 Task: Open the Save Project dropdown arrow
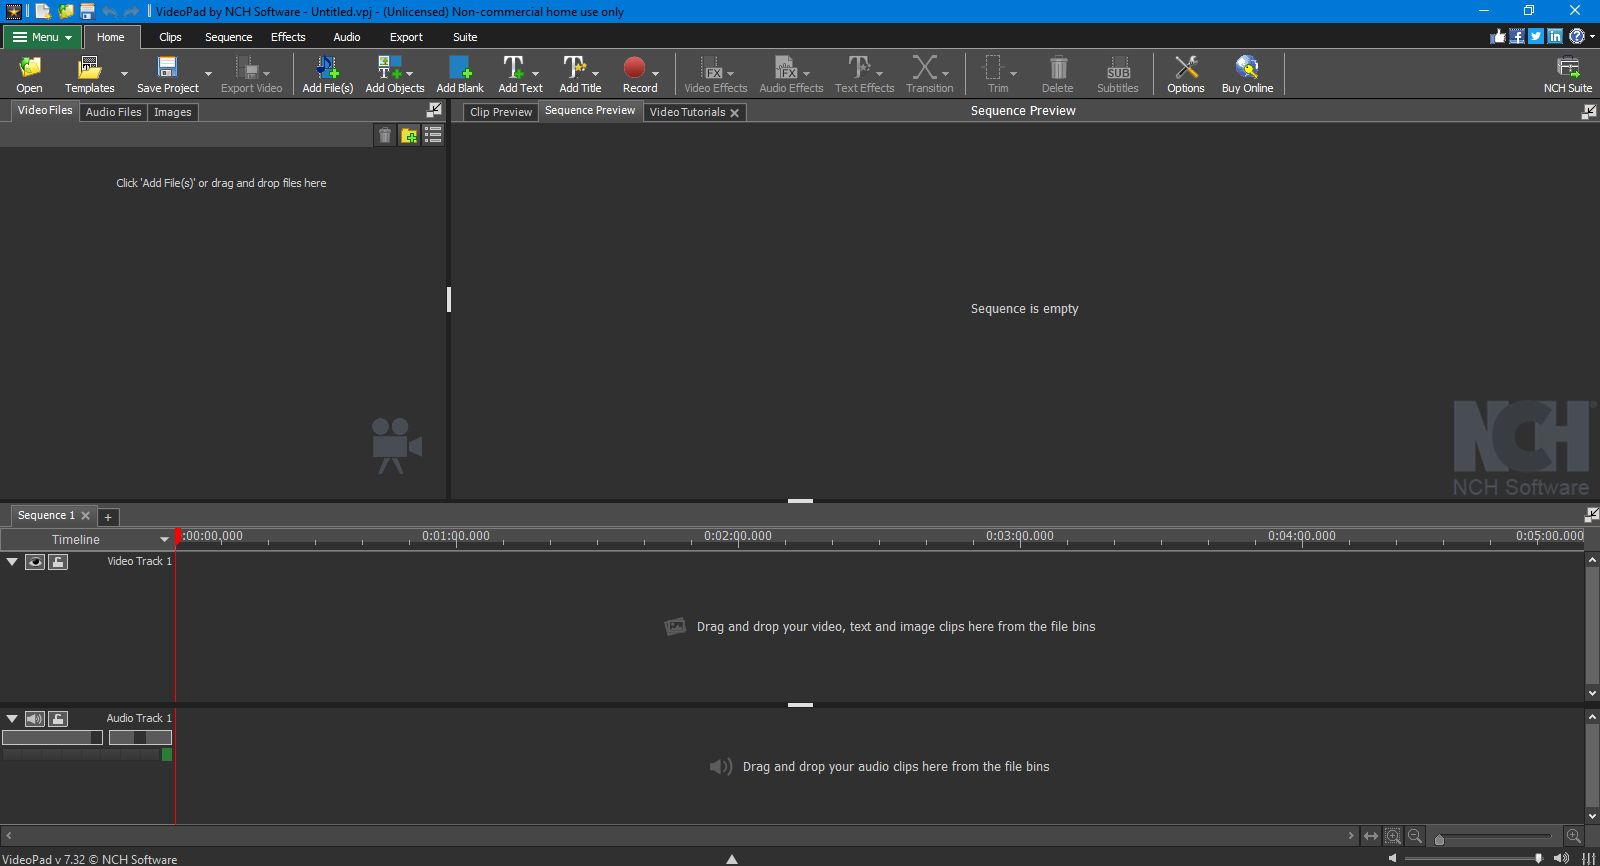point(208,74)
